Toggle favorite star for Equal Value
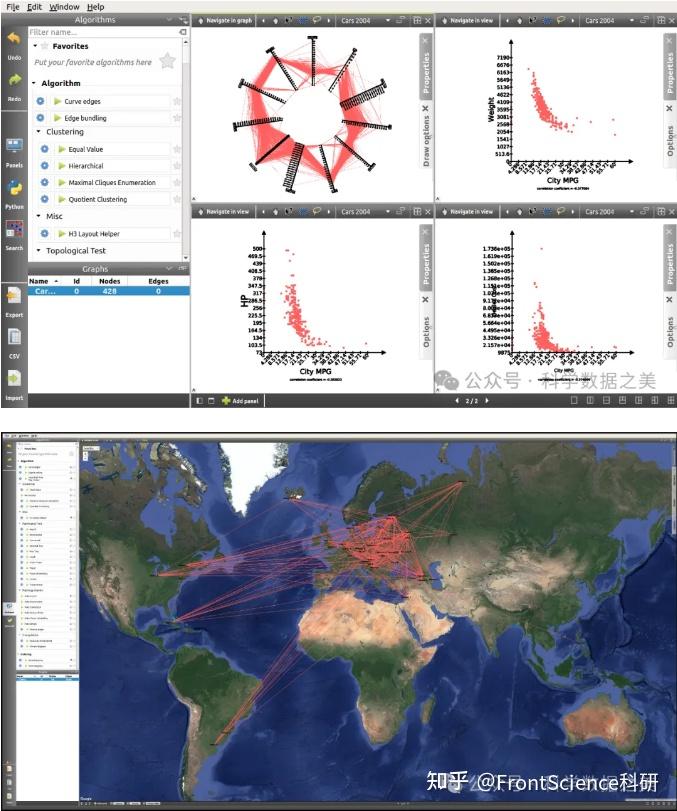677x811 pixels. 177,149
